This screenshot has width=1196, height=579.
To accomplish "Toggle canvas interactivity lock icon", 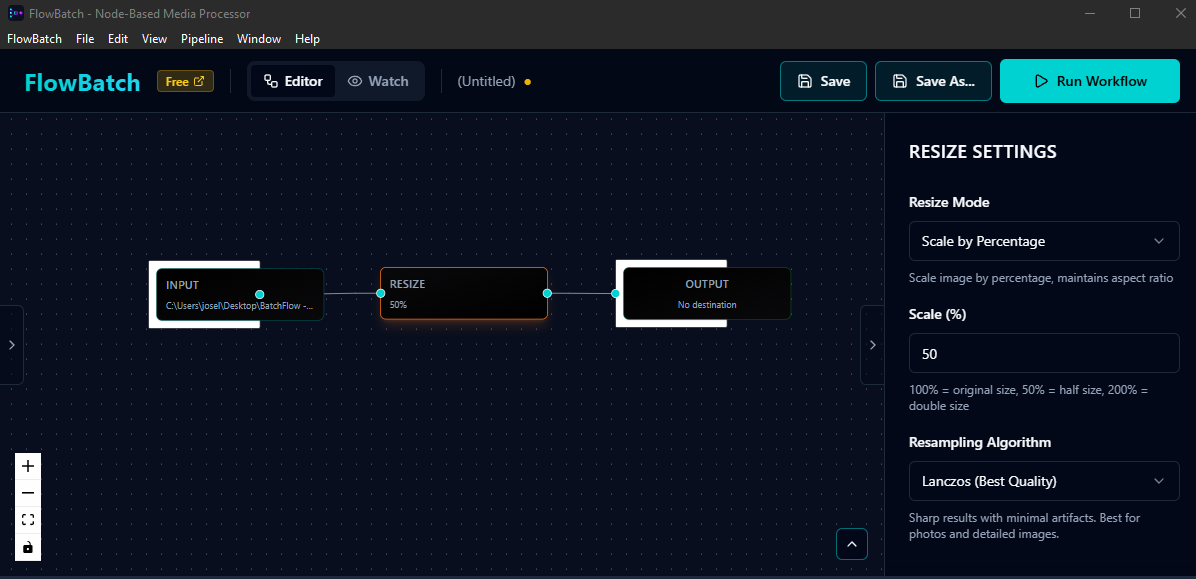I will (x=28, y=547).
